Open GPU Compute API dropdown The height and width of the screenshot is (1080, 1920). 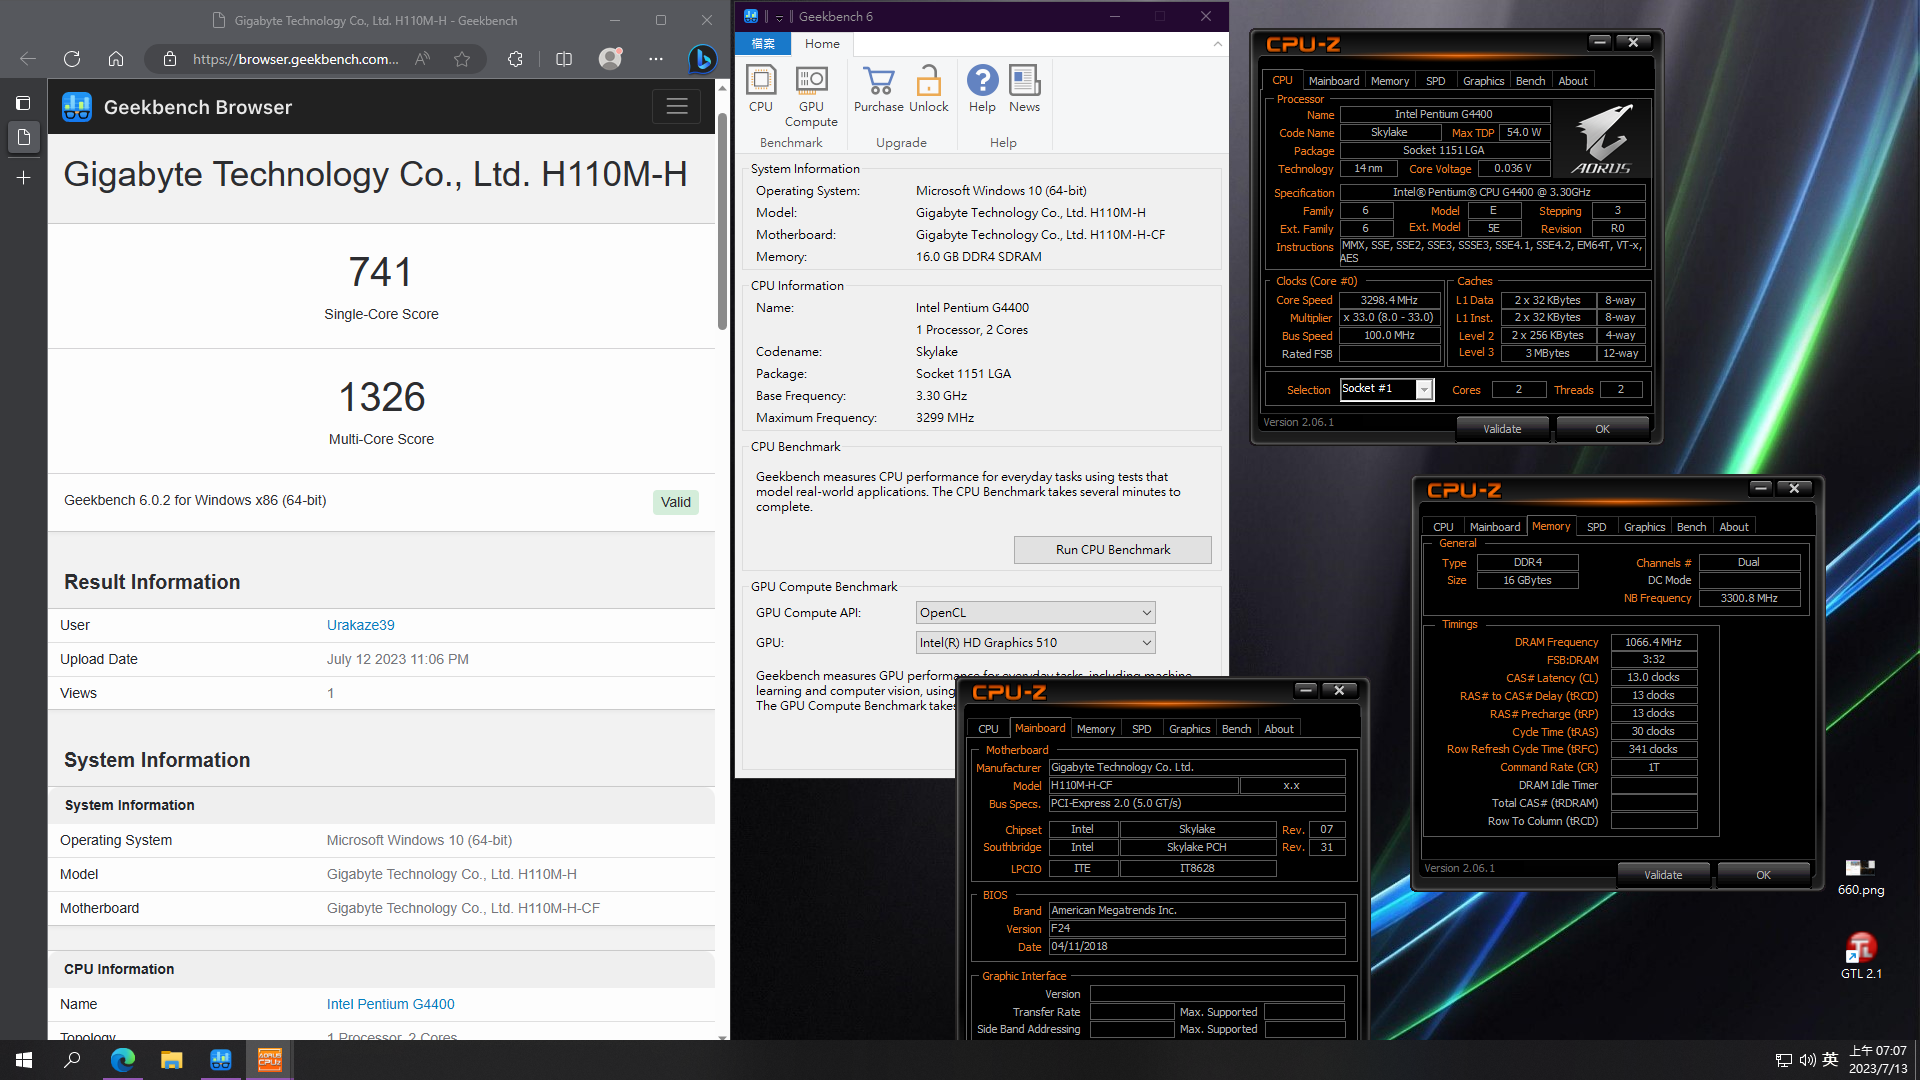pos(1036,613)
